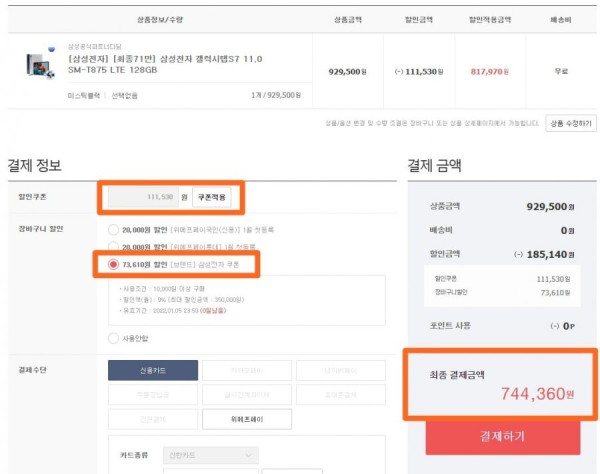
Task: Choose 위메프페이 payment method
Action: (x=247, y=419)
